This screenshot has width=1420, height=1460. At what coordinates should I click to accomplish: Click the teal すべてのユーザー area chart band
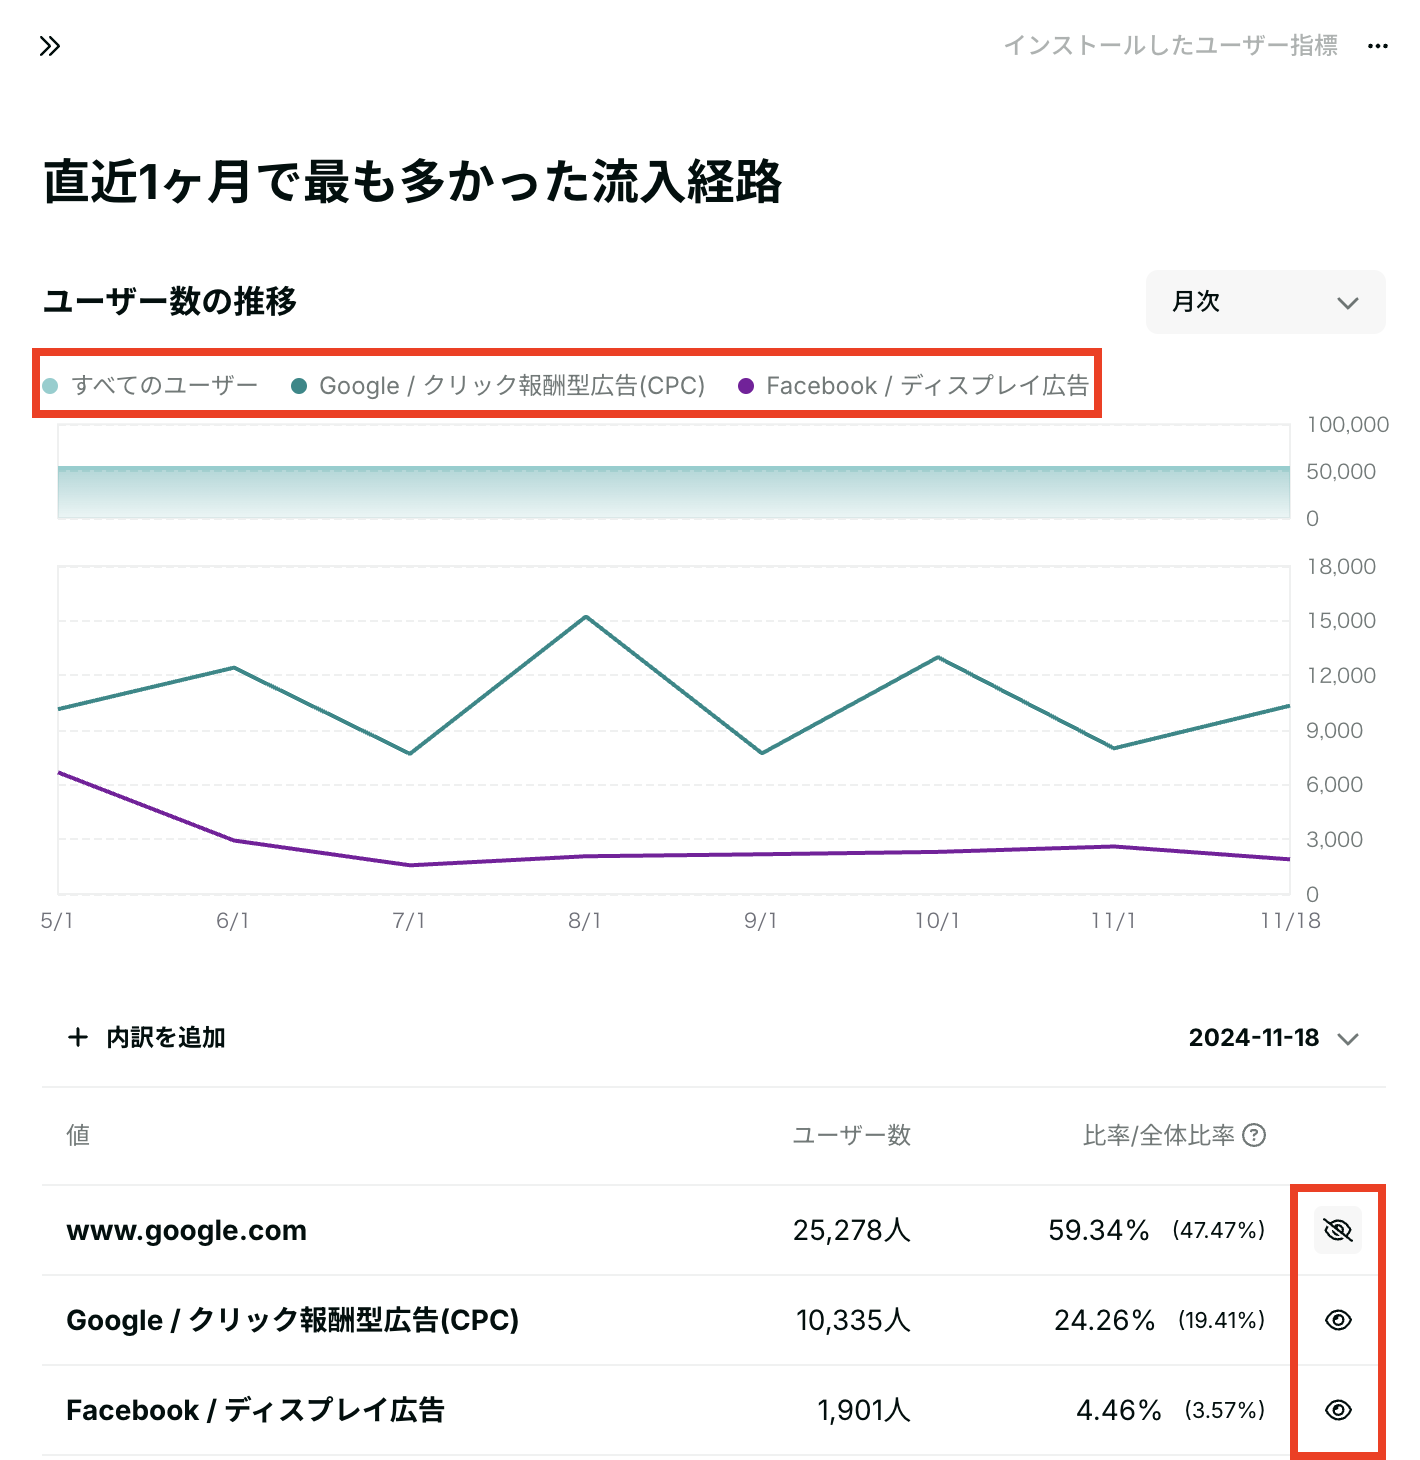[674, 492]
